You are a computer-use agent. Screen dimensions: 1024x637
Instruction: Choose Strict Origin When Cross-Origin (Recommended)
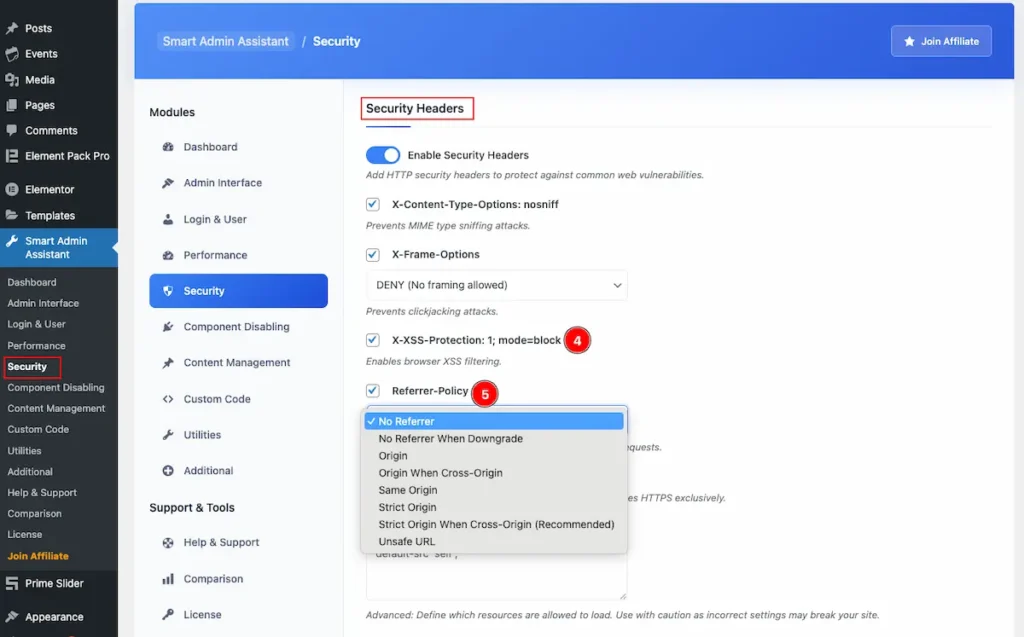[x=494, y=524]
